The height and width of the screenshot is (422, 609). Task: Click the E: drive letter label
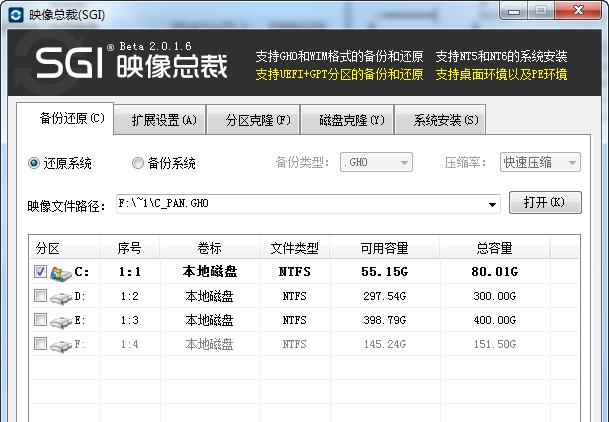[x=80, y=320]
